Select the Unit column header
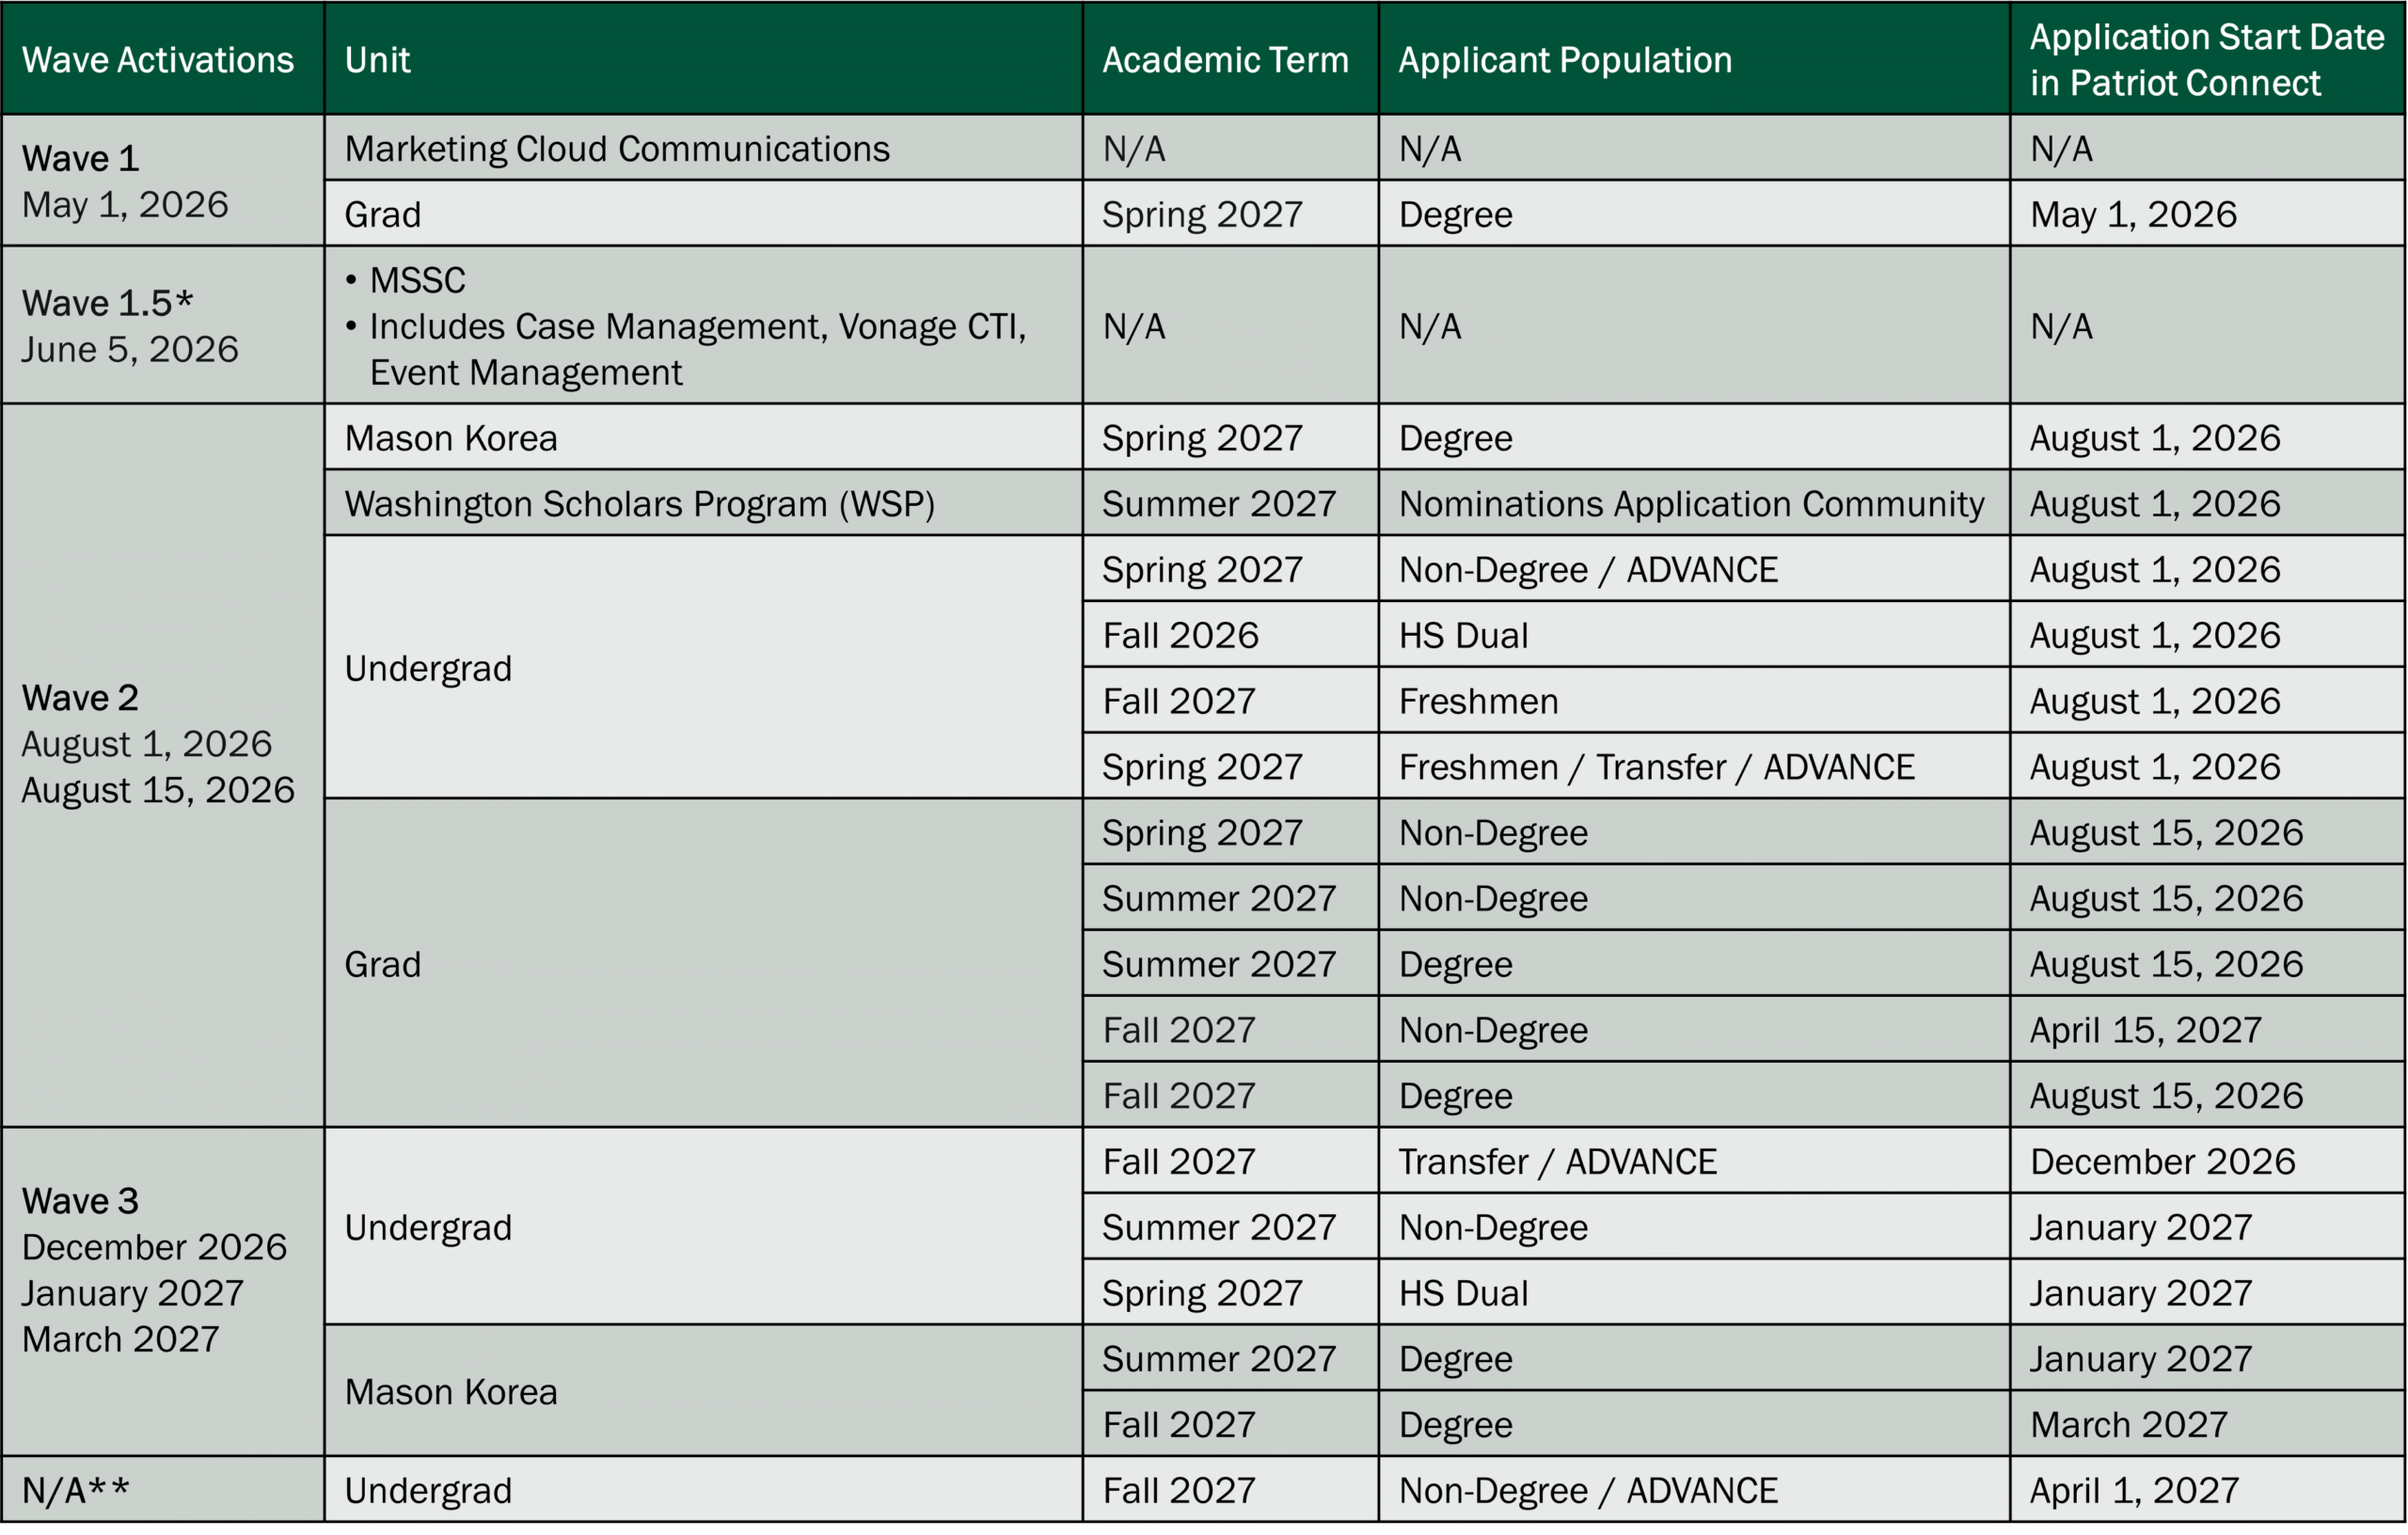2408x1535 pixels. (375, 60)
